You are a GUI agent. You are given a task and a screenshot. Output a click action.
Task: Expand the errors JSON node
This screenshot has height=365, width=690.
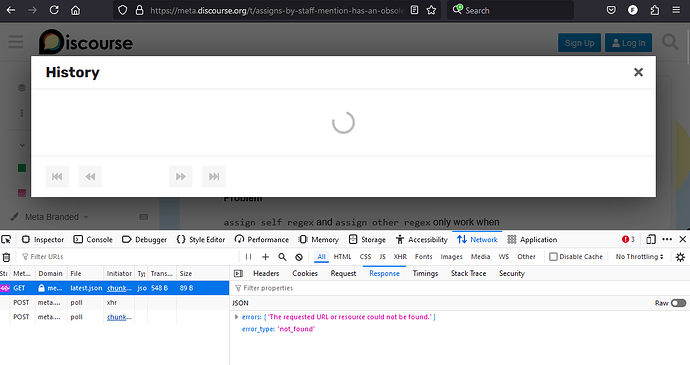[x=236, y=317]
